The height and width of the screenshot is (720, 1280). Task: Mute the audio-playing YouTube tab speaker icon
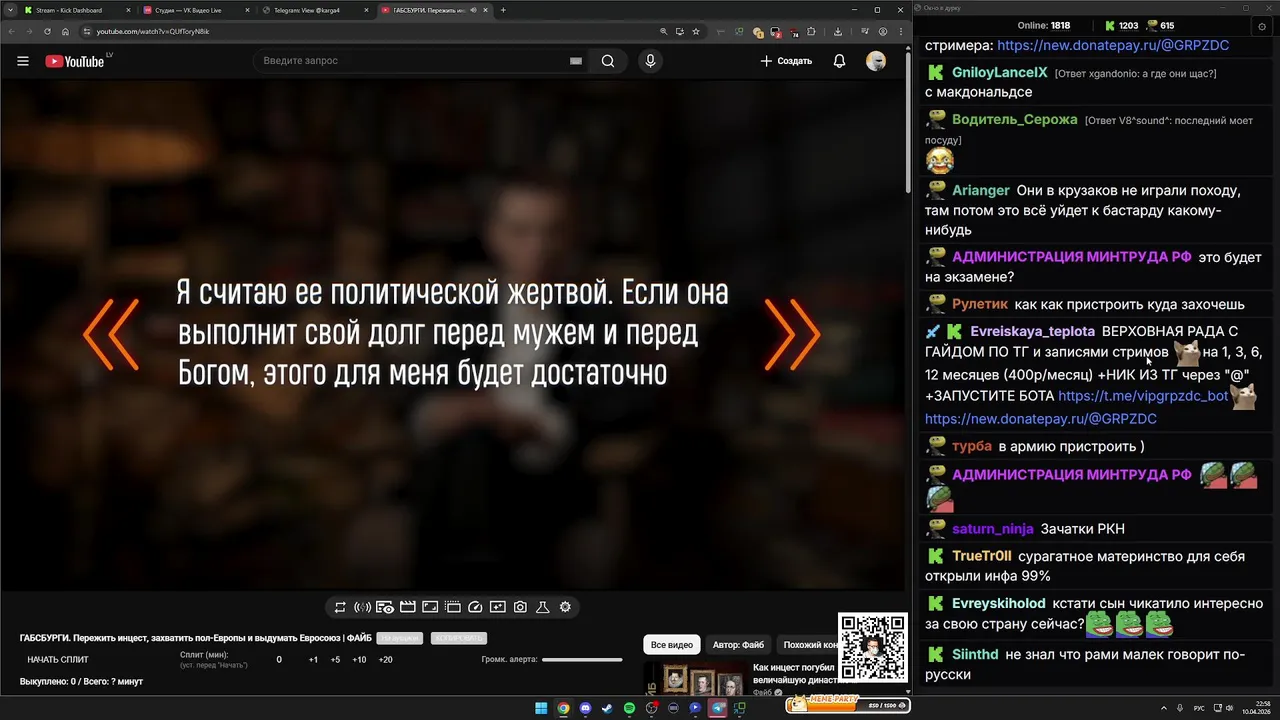pos(476,10)
